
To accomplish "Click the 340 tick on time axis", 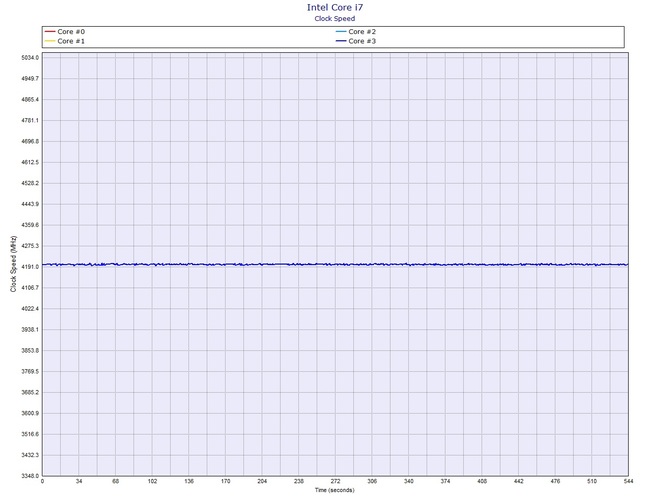I will (x=408, y=481).
